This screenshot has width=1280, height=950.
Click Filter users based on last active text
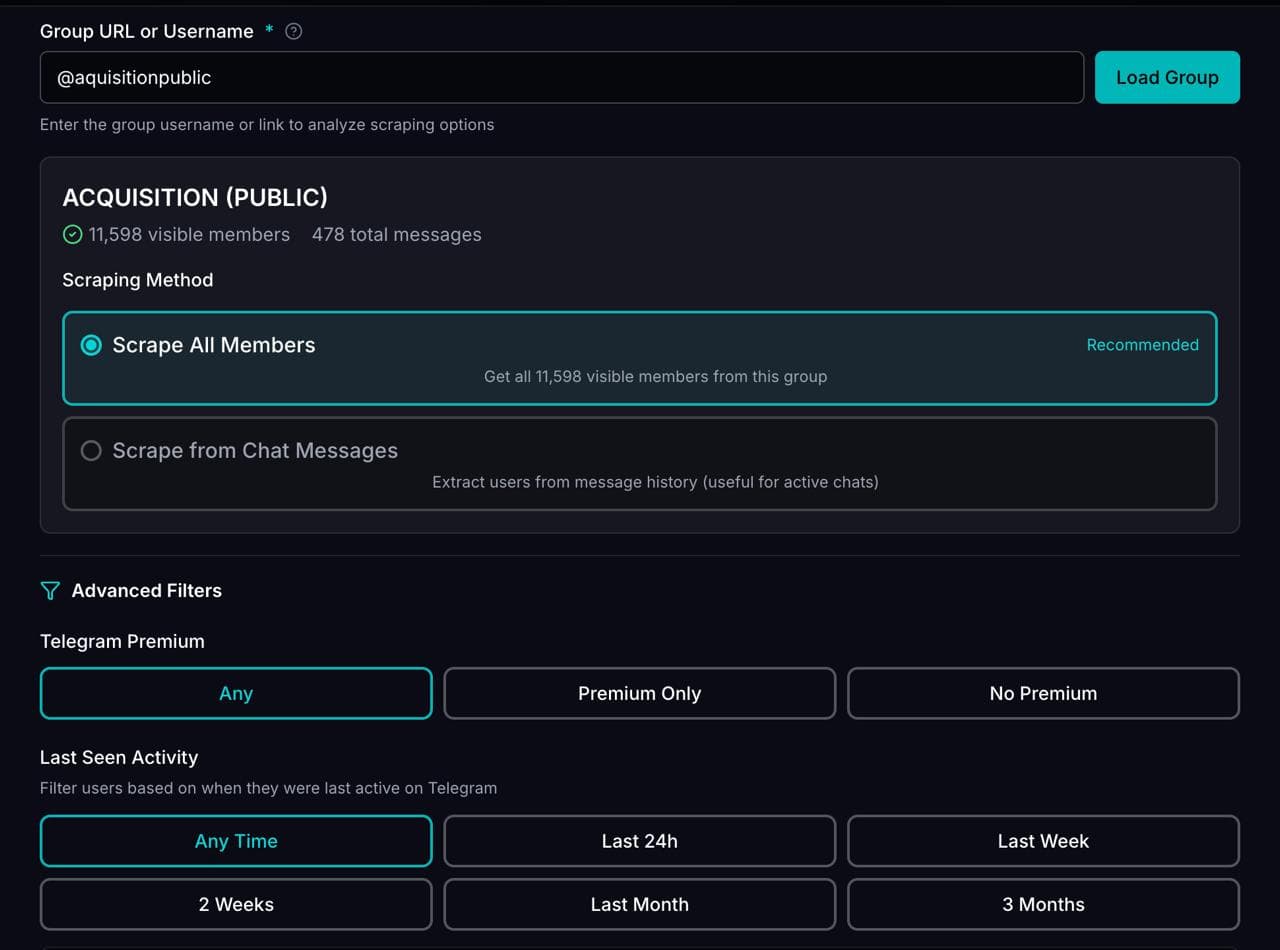pyautogui.click(x=268, y=788)
